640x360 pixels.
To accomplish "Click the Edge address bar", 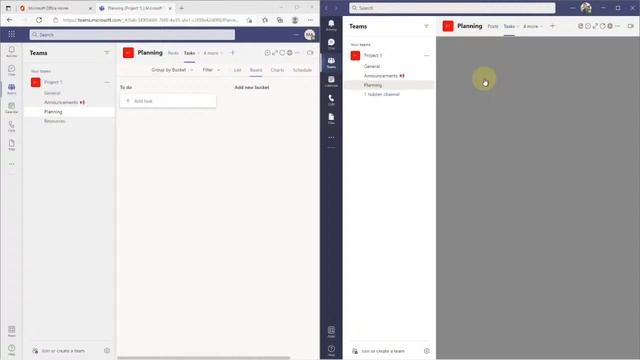I will [x=151, y=20].
